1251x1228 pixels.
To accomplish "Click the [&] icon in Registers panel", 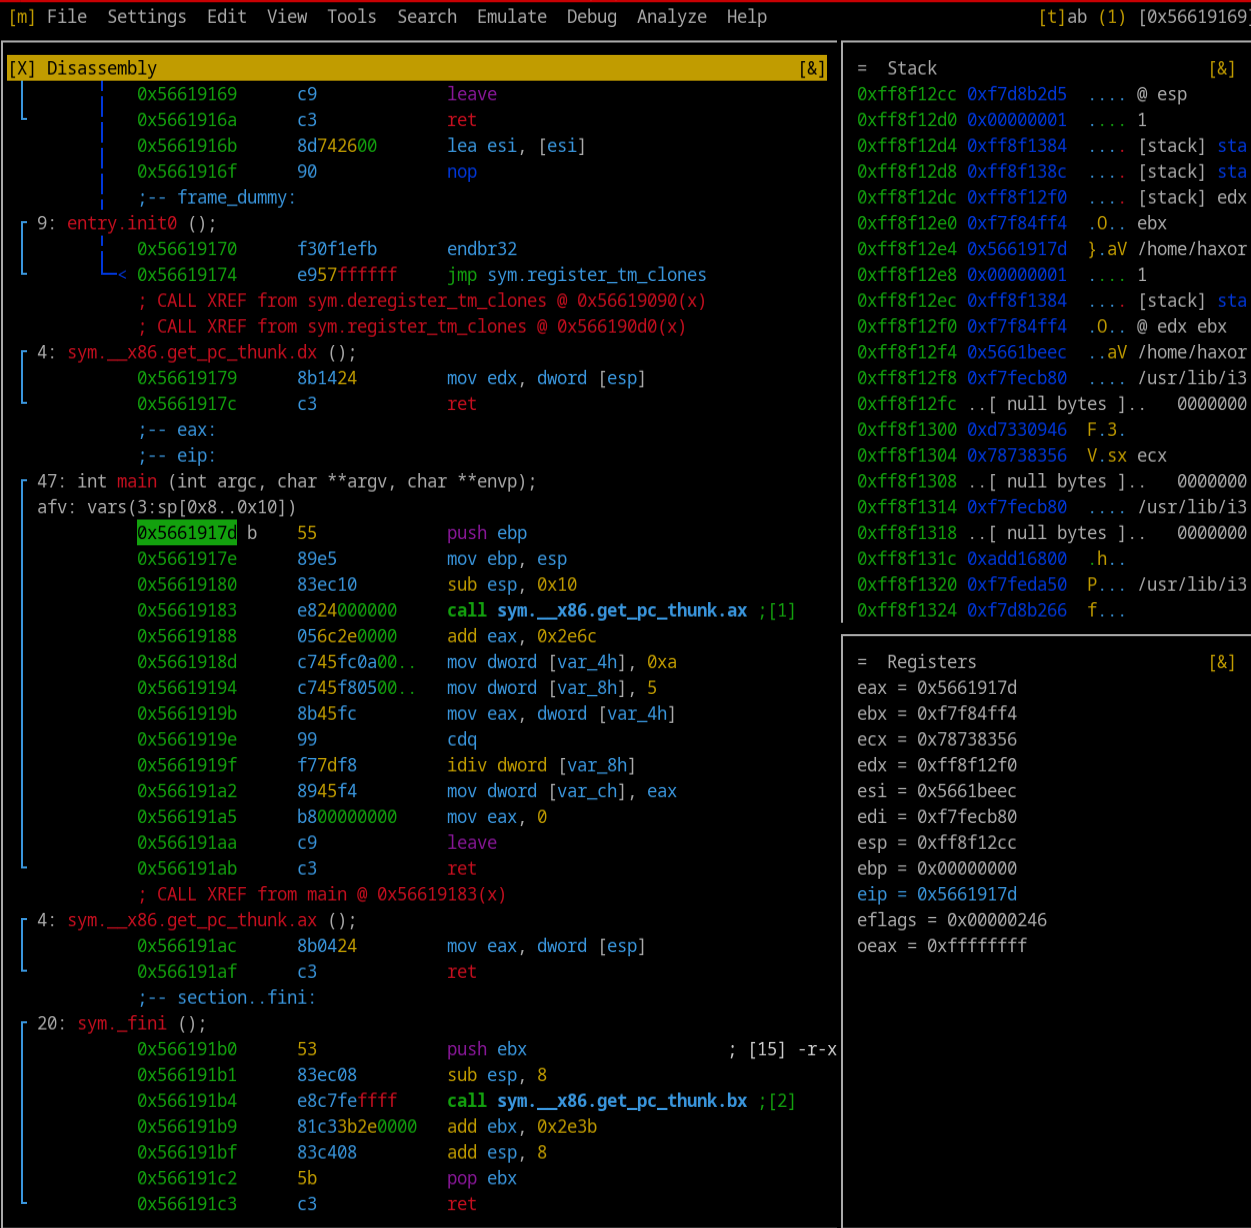I will [x=1221, y=662].
